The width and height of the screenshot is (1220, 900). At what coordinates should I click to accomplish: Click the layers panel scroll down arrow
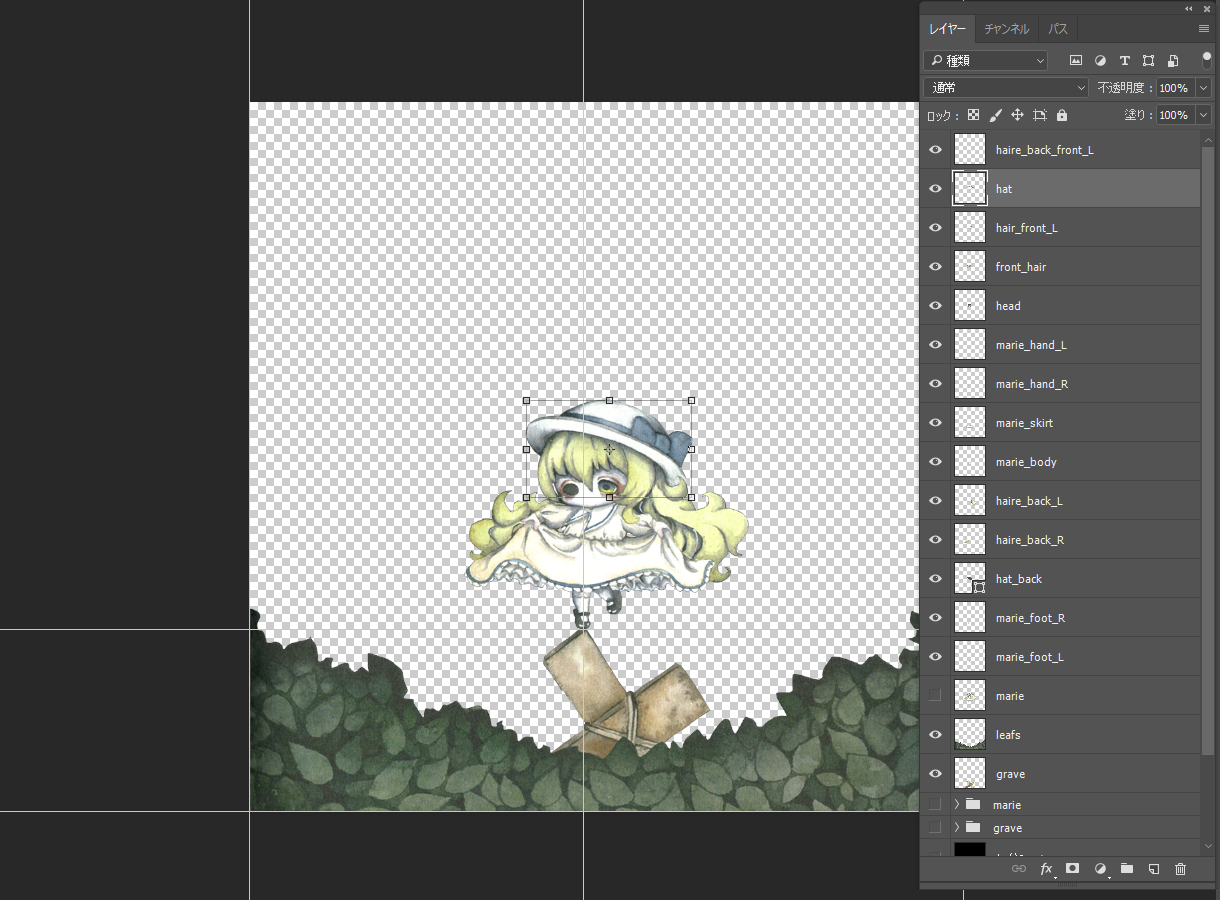tap(1208, 847)
